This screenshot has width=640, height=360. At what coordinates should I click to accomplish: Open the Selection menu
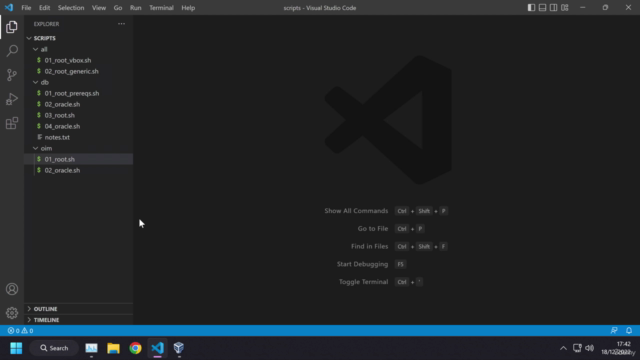(71, 8)
